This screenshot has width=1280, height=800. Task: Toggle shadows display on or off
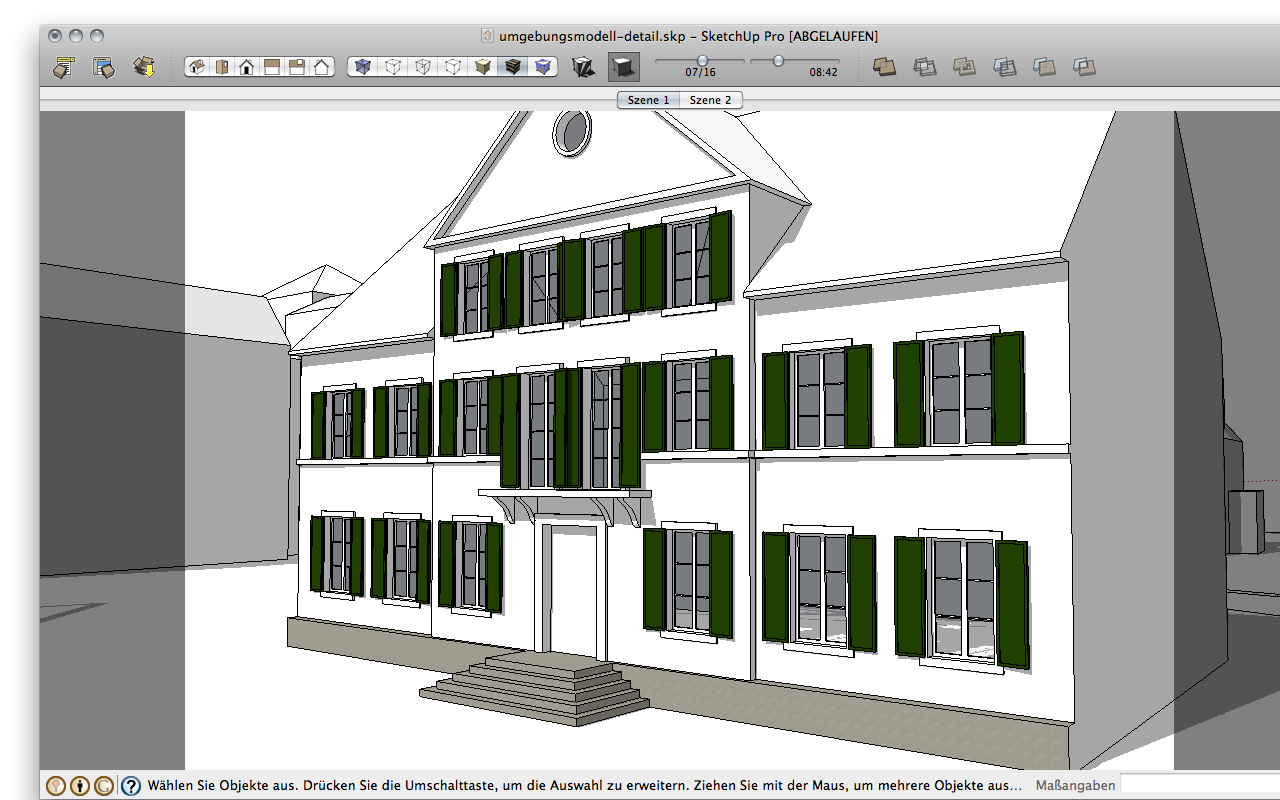pos(623,67)
